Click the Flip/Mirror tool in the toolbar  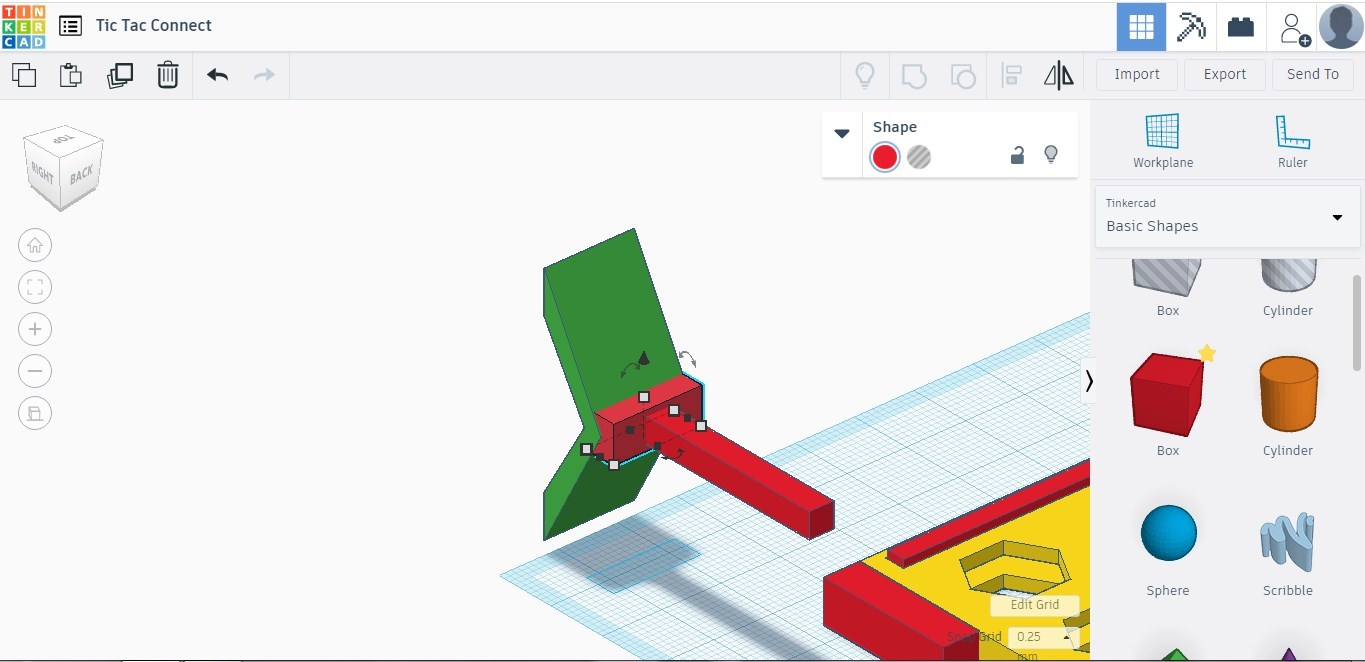(1058, 74)
